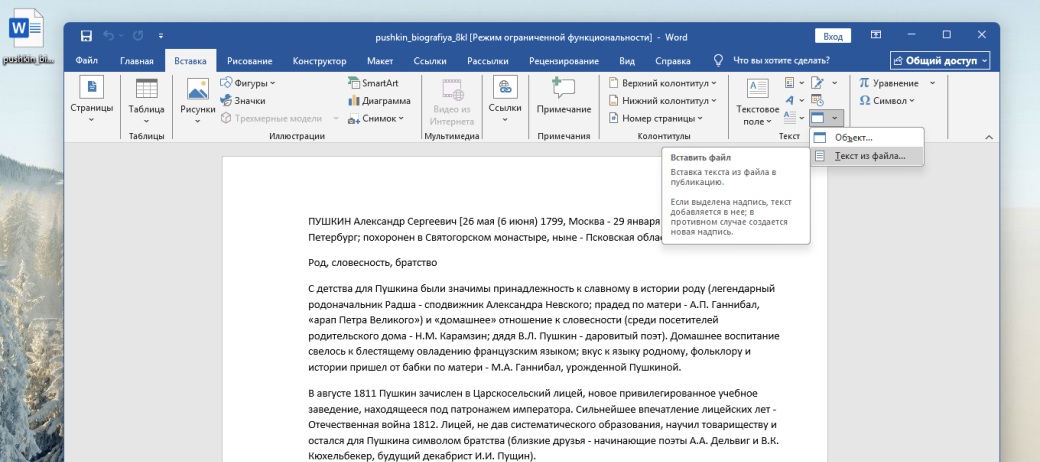Image resolution: width=1040 pixels, height=462 pixels.
Task: Open the pushkin_bi... Word file on desktop
Action: point(27,36)
